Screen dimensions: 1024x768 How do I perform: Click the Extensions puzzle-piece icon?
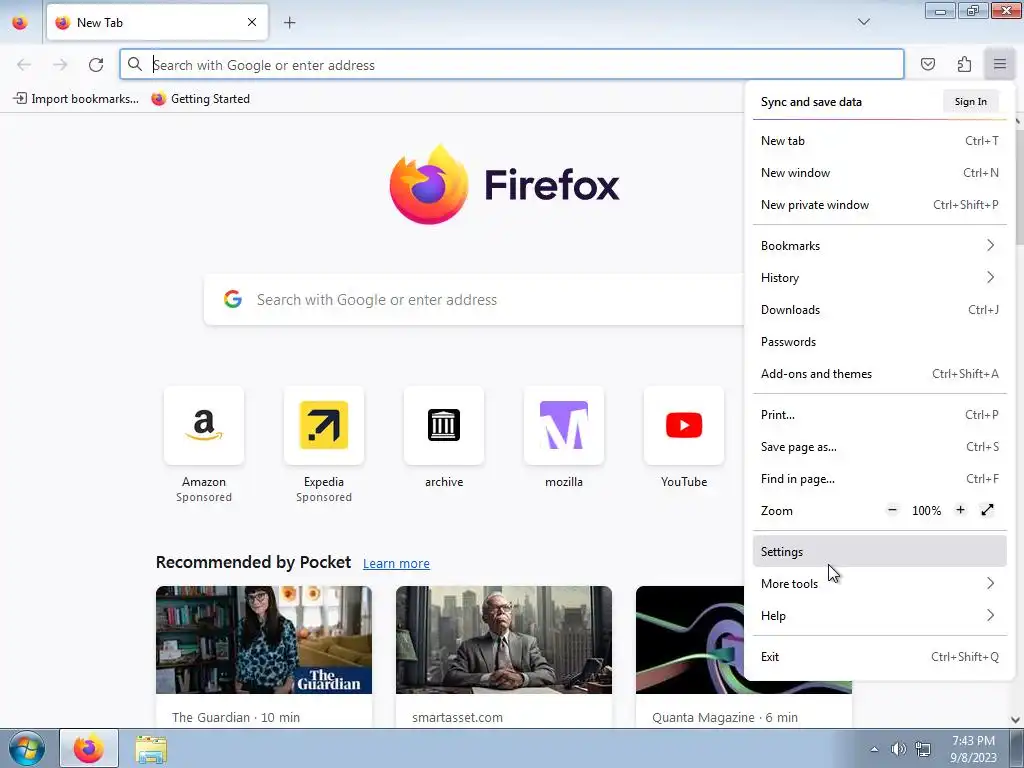click(964, 64)
